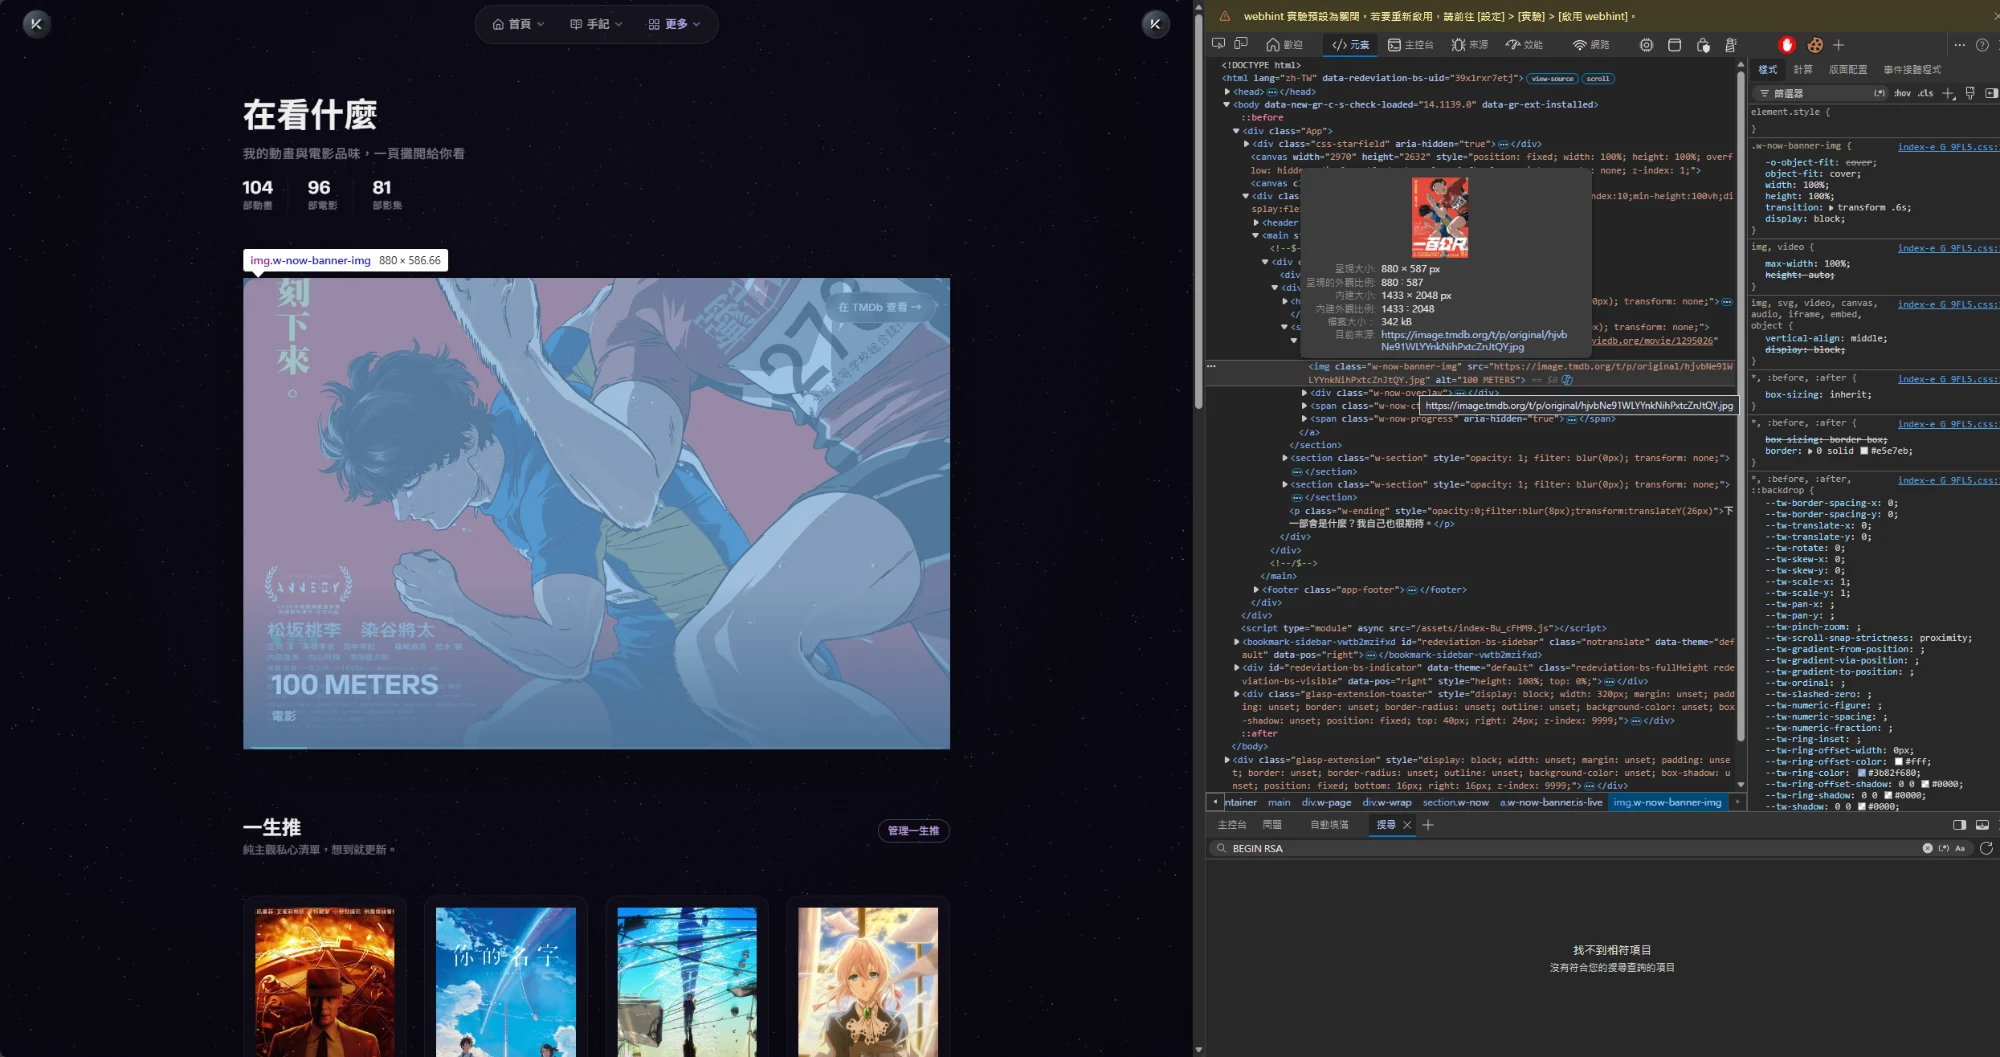The width and height of the screenshot is (2000, 1057).
Task: Expand the css-starfield div node
Action: (1246, 144)
